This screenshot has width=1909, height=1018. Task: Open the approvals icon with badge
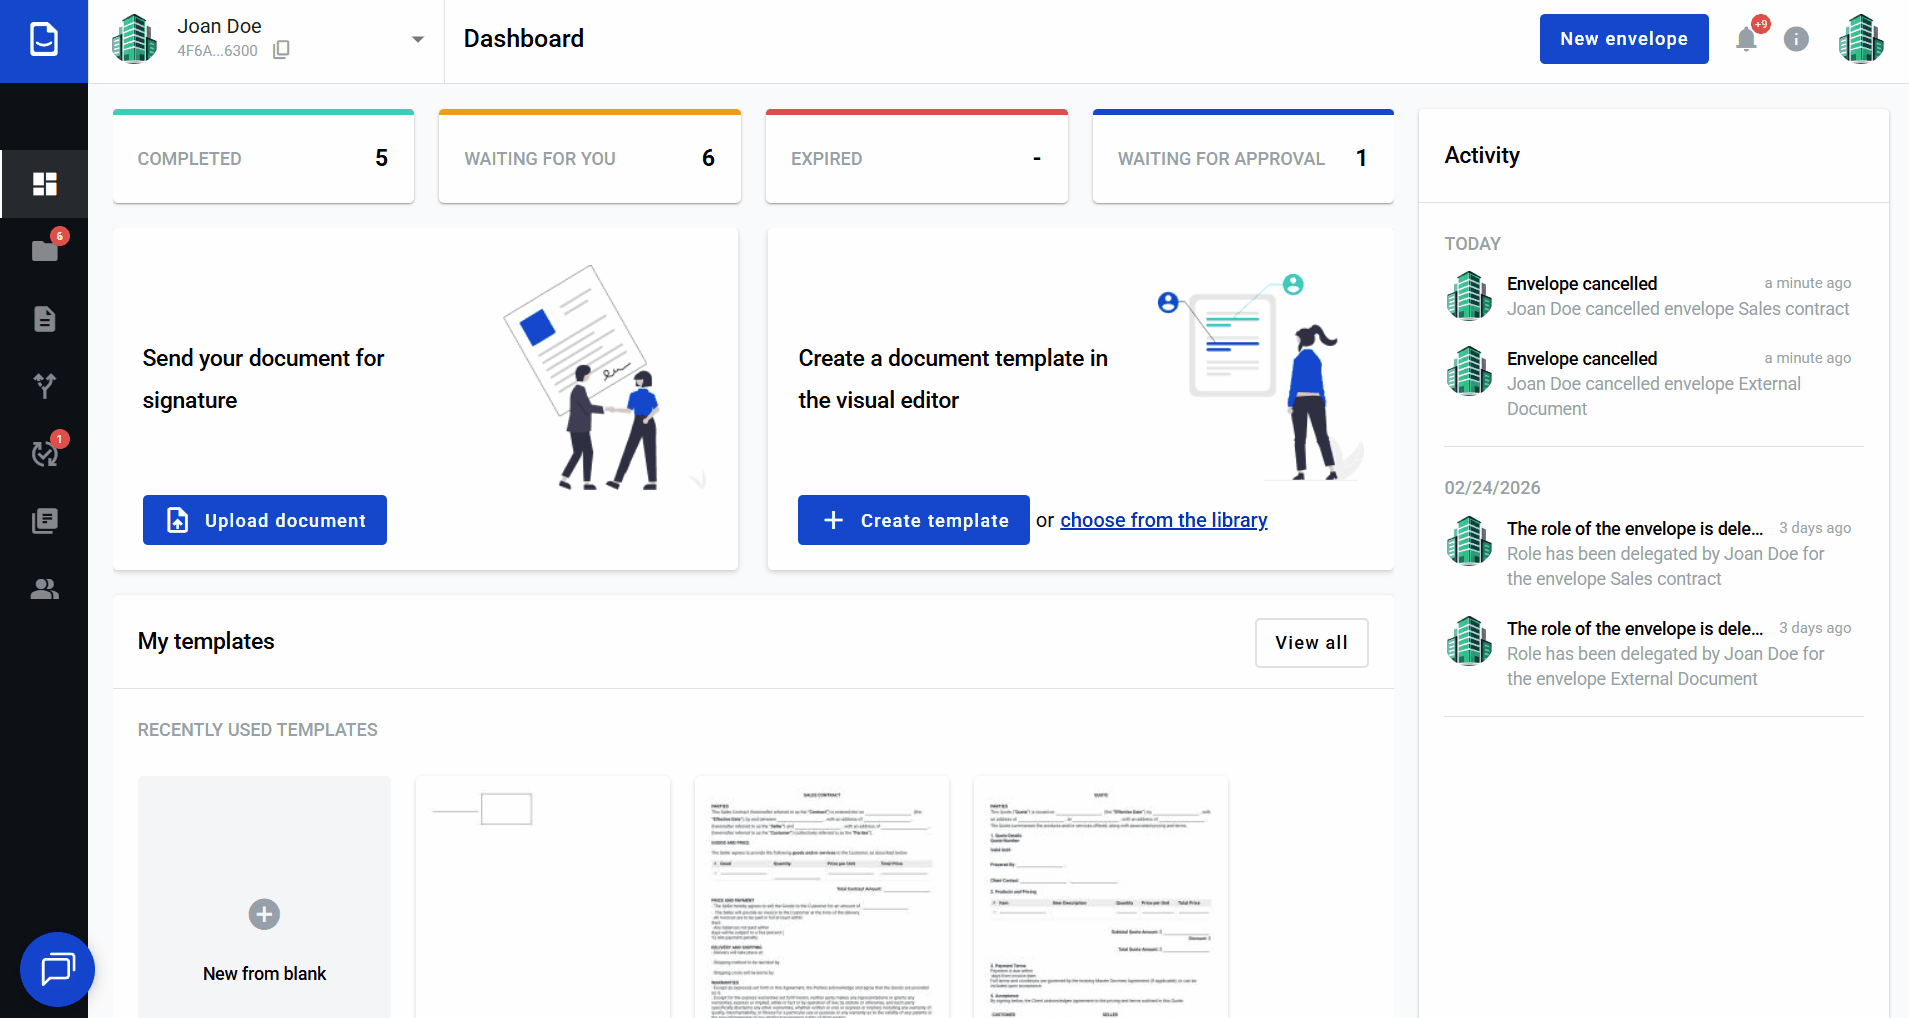pos(44,453)
